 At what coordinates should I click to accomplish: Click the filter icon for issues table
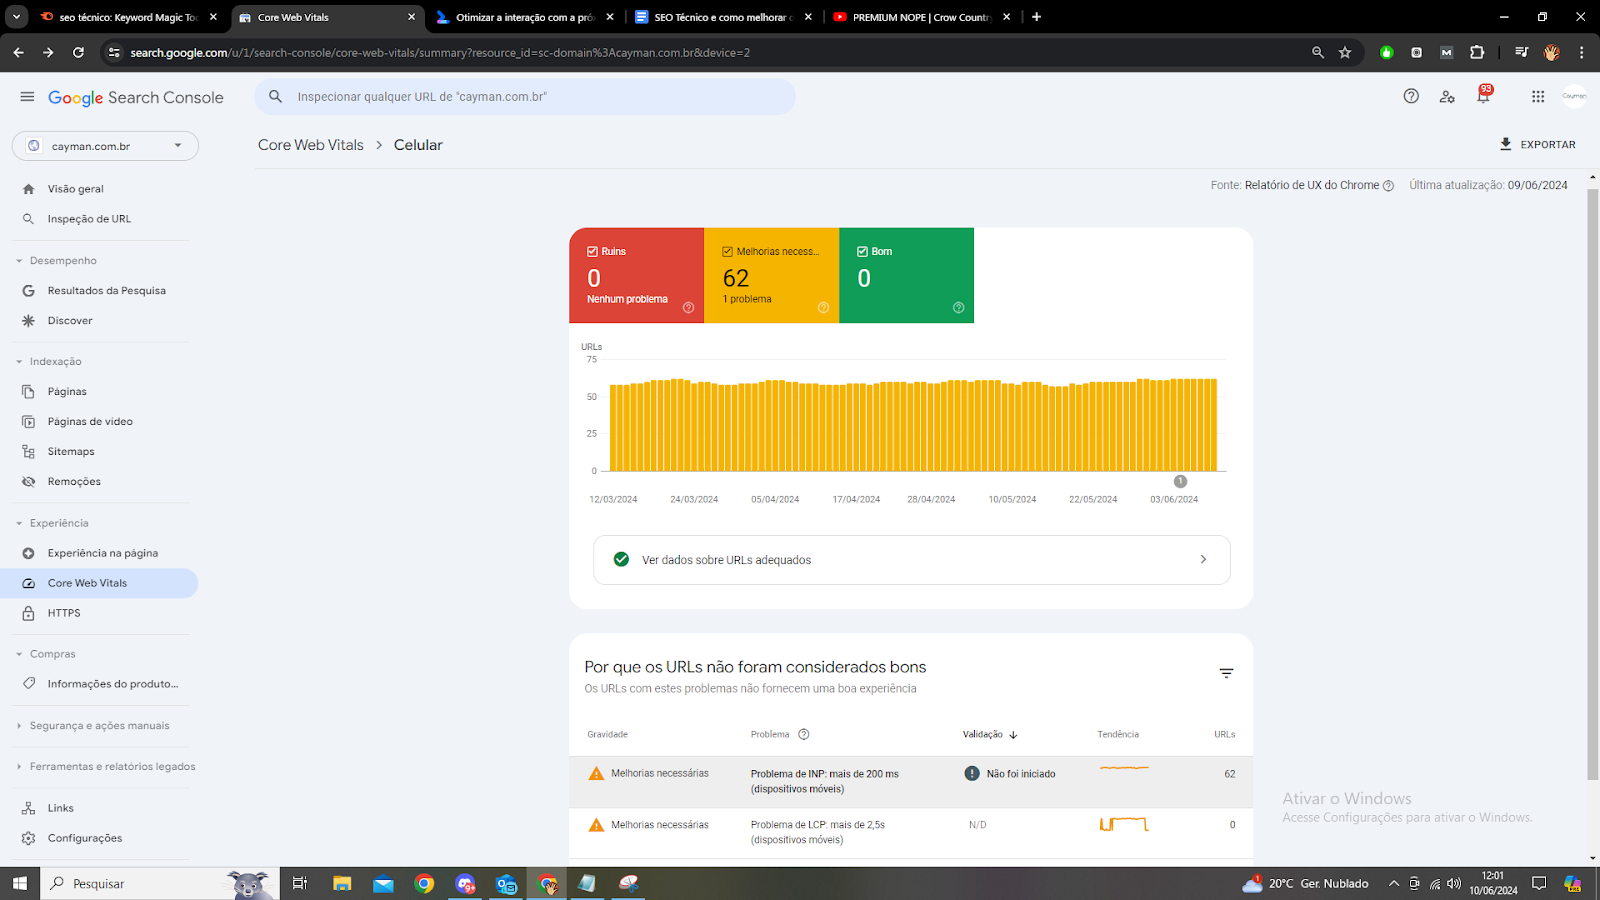(x=1226, y=673)
